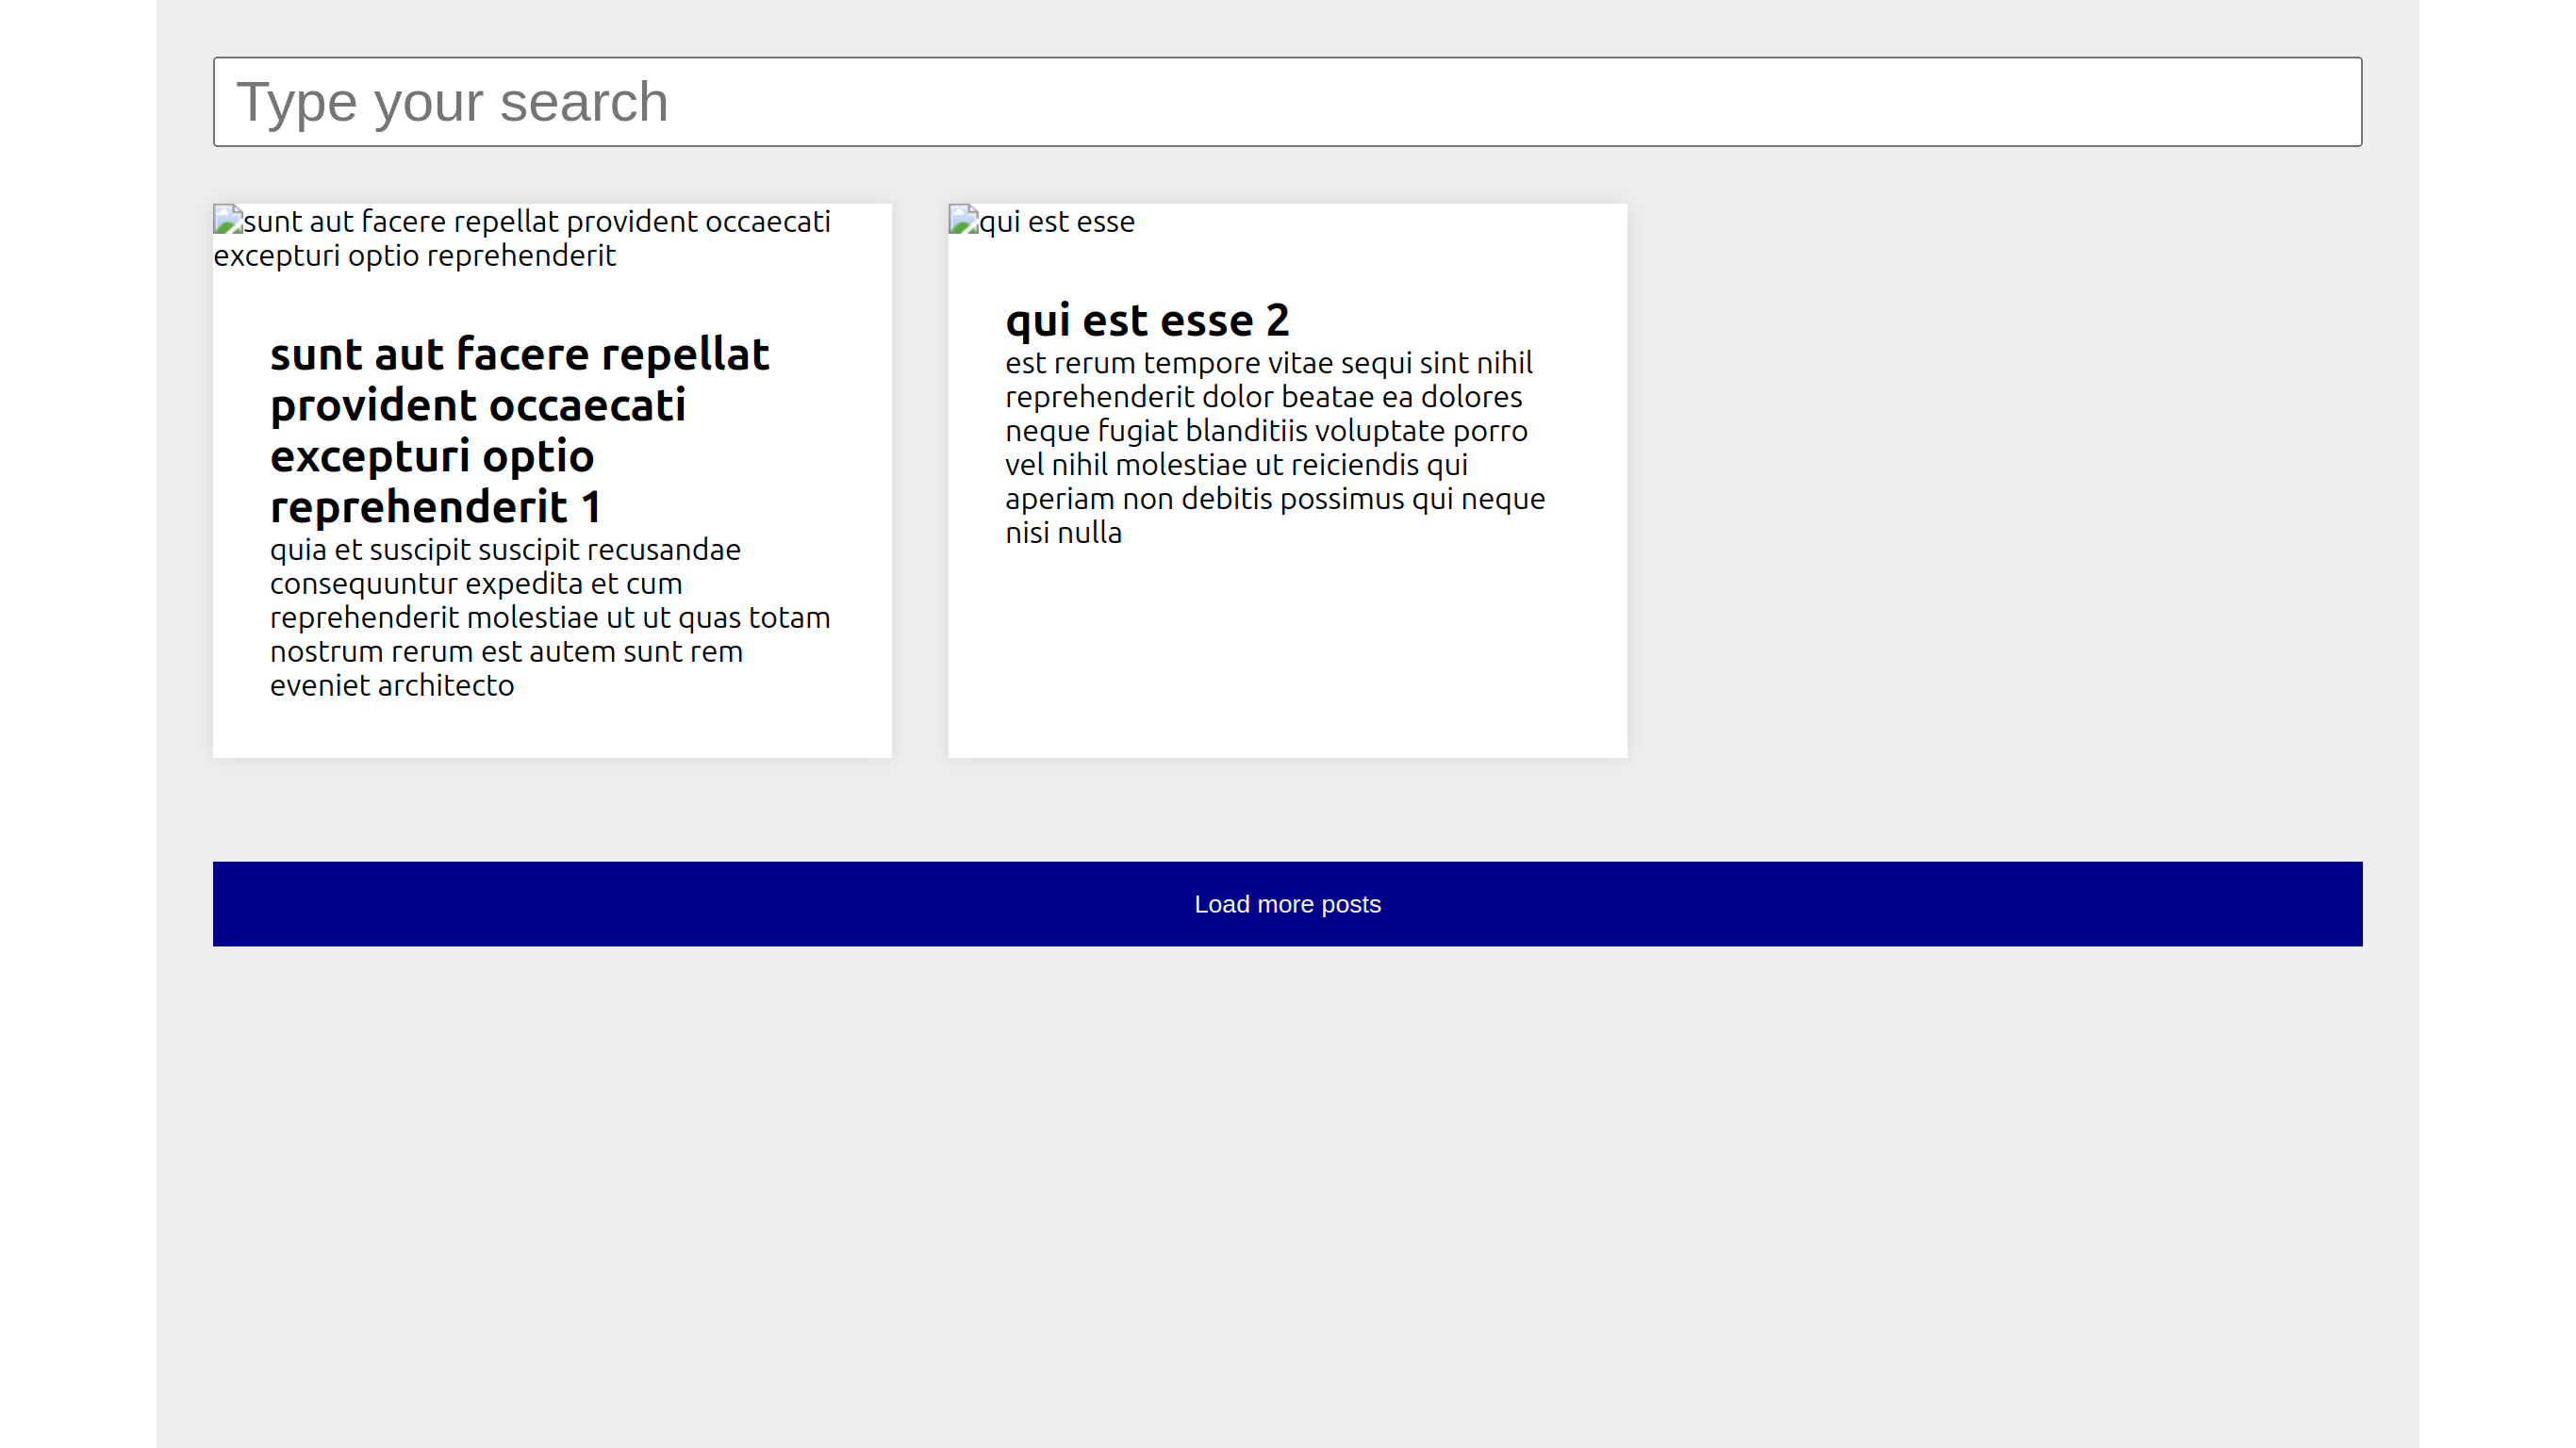Click the heading line "sunt aut facere repellat"
Screen dimensions: 2576x1448
coord(519,354)
